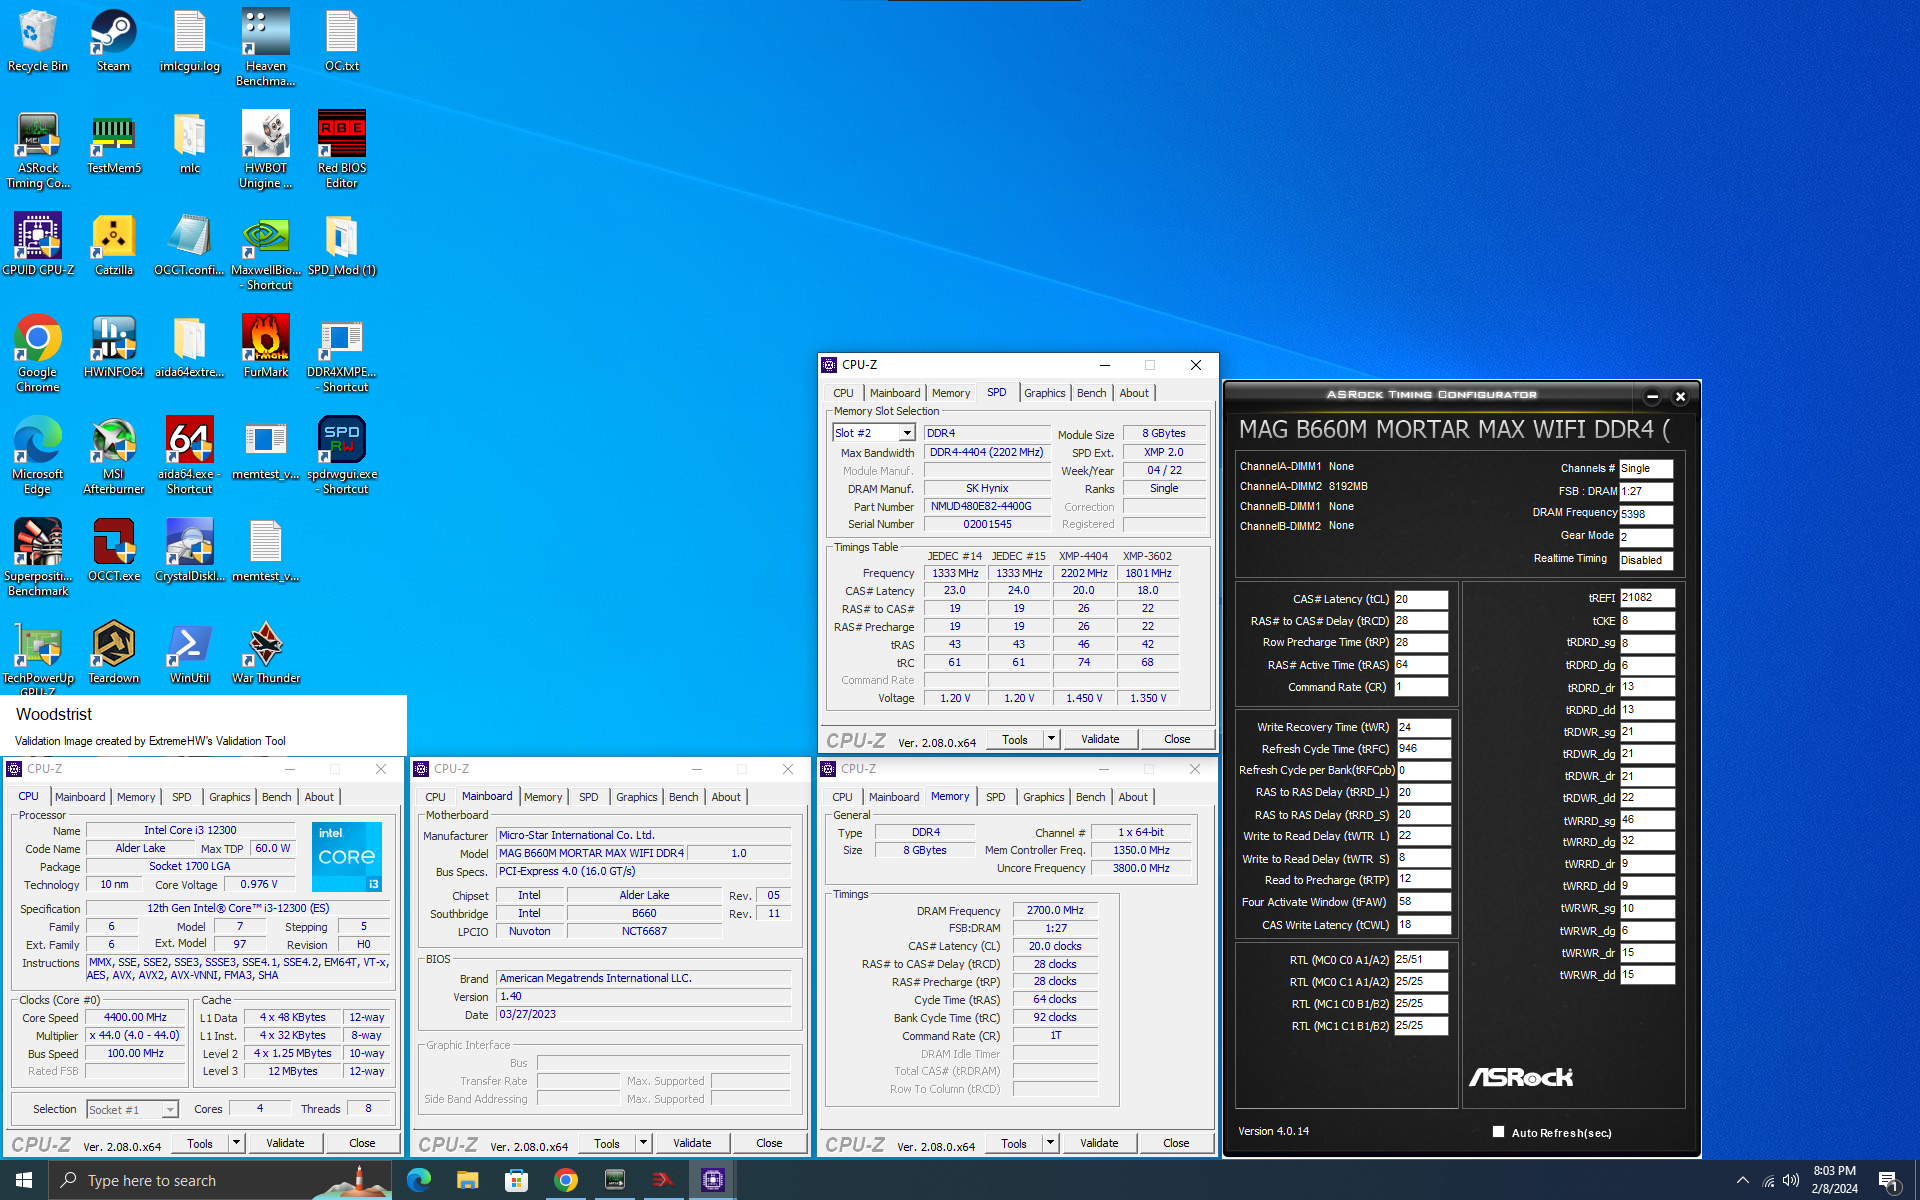The image size is (1920, 1200).
Task: Launch War Thunder desktop shortcut
Action: pos(266,653)
